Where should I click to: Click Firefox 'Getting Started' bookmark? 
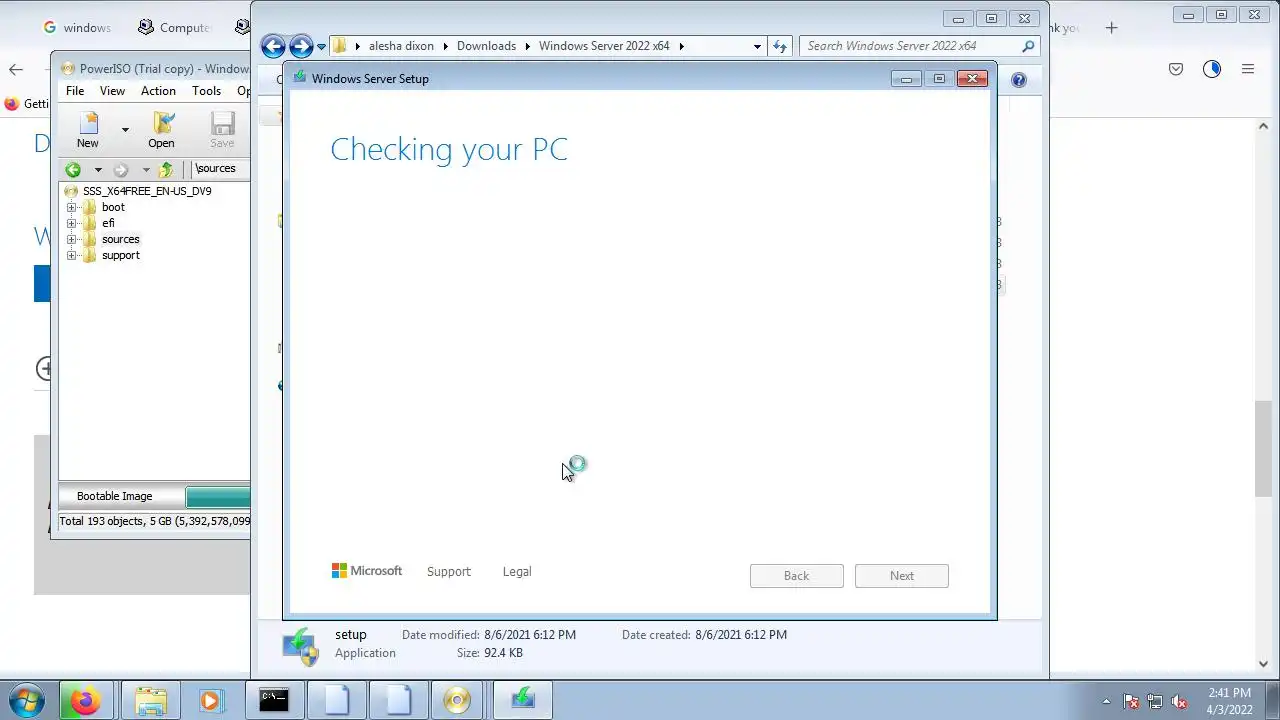25,104
